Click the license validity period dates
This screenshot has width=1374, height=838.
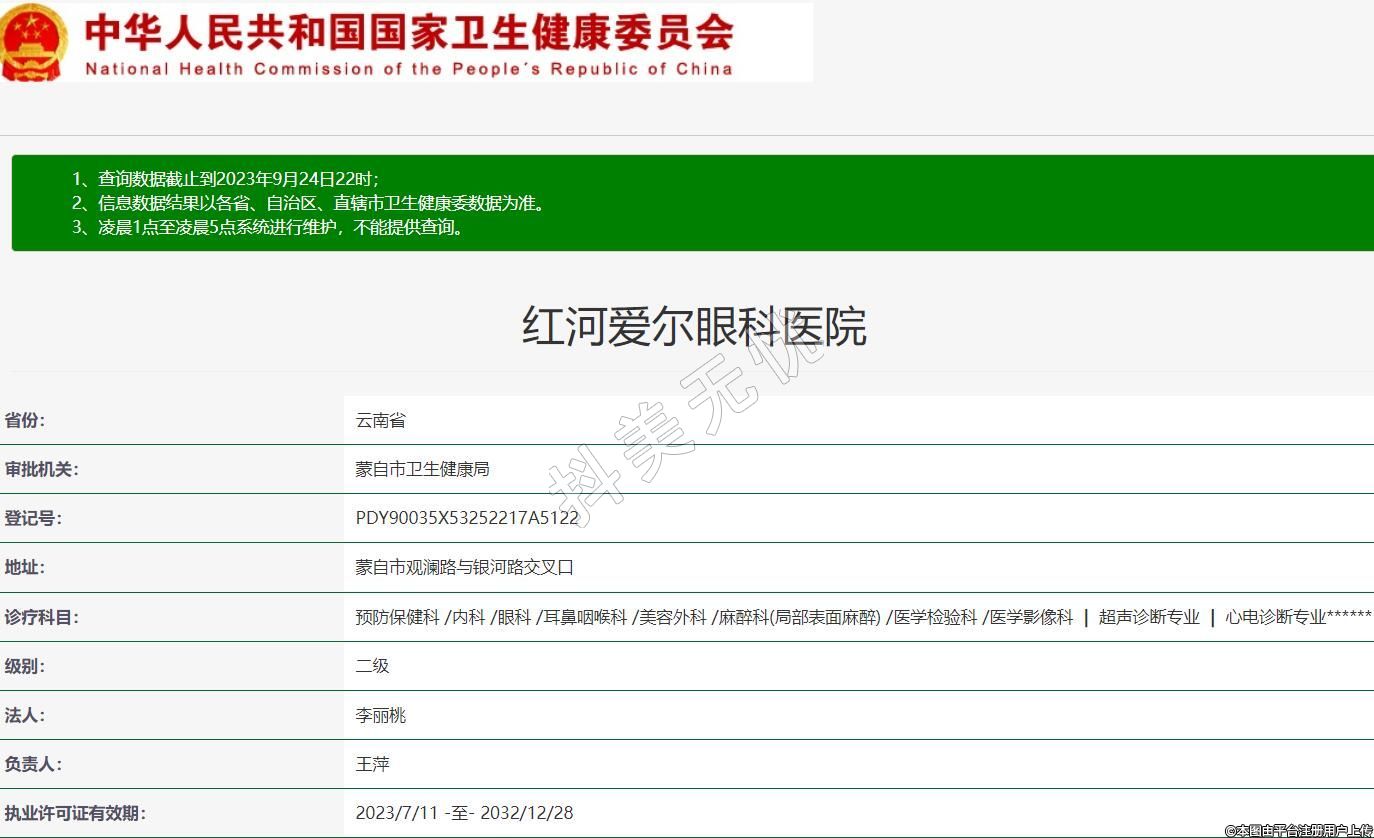tap(464, 813)
